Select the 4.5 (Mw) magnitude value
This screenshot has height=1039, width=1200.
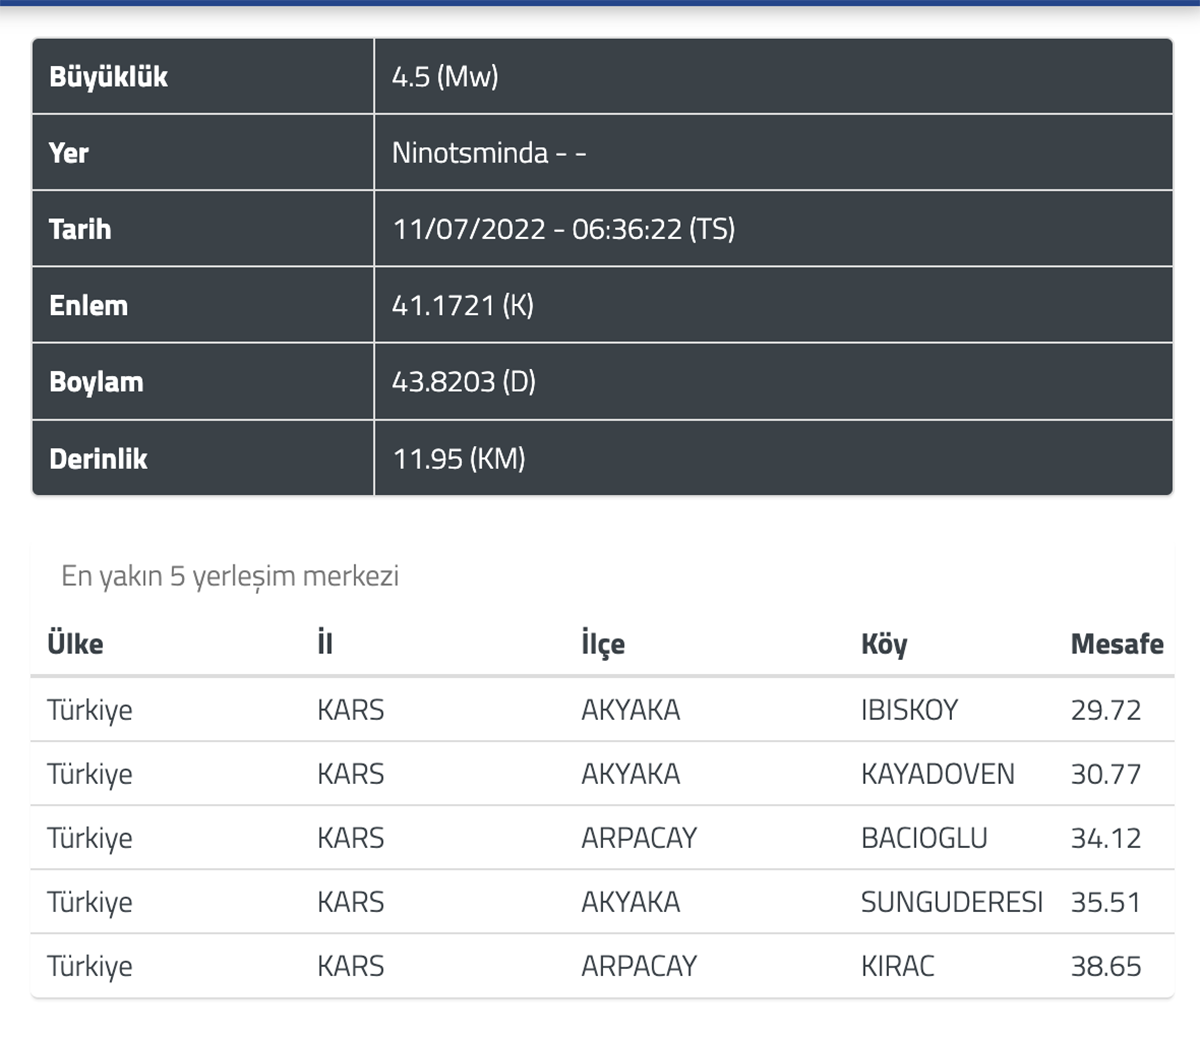click(x=445, y=77)
